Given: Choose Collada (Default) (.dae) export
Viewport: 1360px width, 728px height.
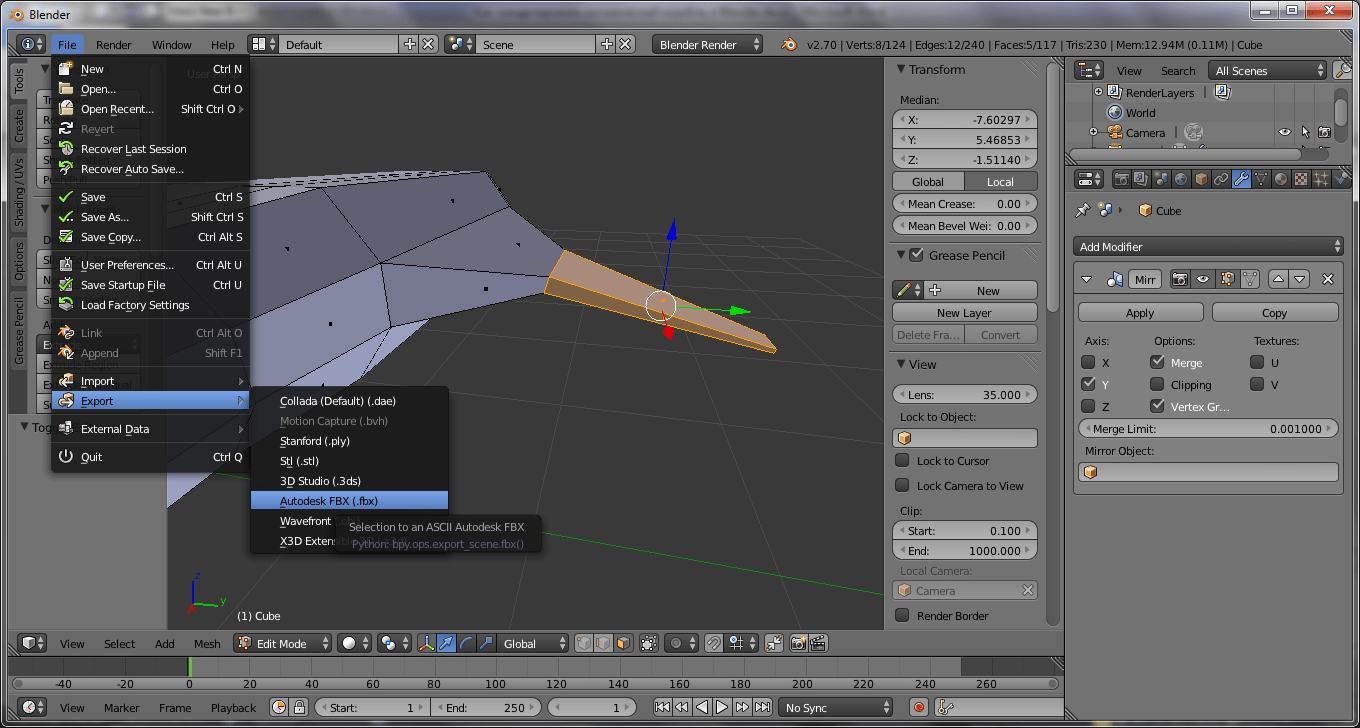Looking at the screenshot, I should (x=349, y=400).
